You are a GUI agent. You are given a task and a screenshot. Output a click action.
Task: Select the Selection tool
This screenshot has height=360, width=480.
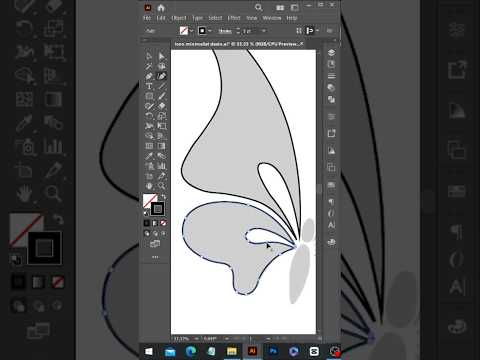click(149, 56)
